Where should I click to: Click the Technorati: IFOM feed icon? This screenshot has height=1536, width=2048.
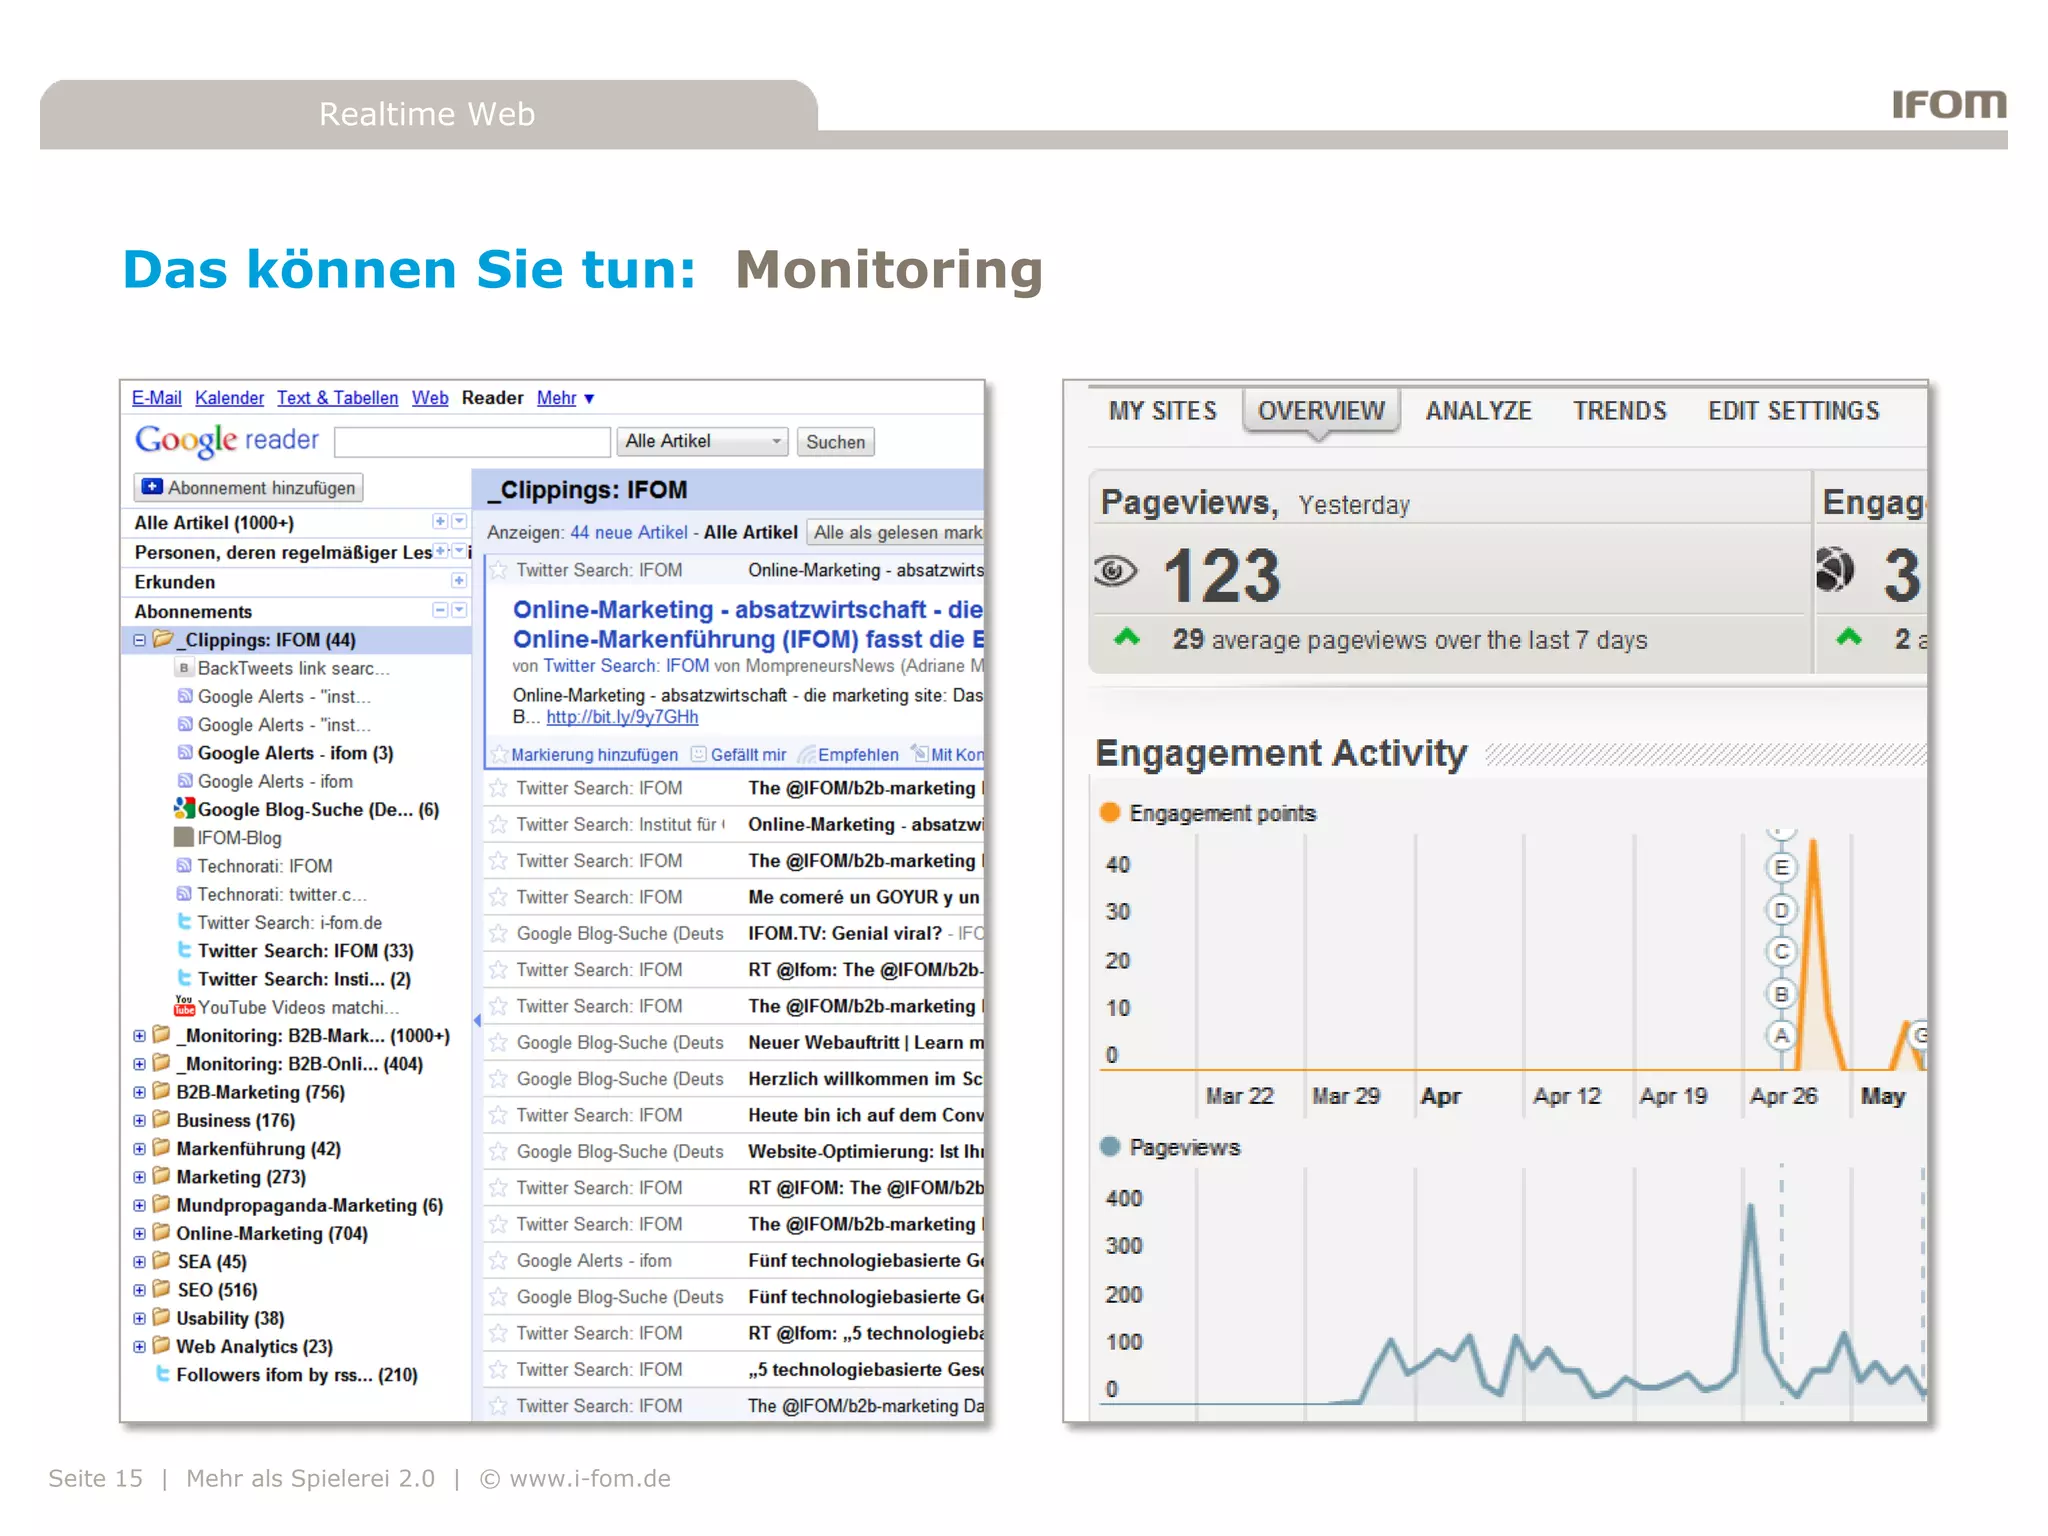click(184, 866)
